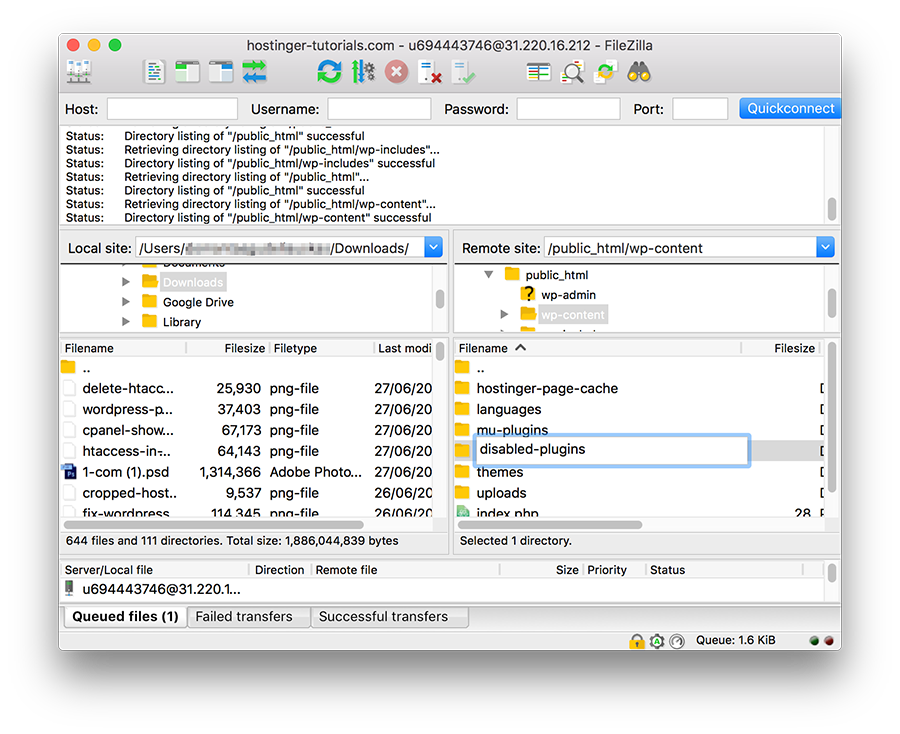Viewport: 900px width, 734px height.
Task: Click the Process transfer queue icon
Action: point(363,71)
